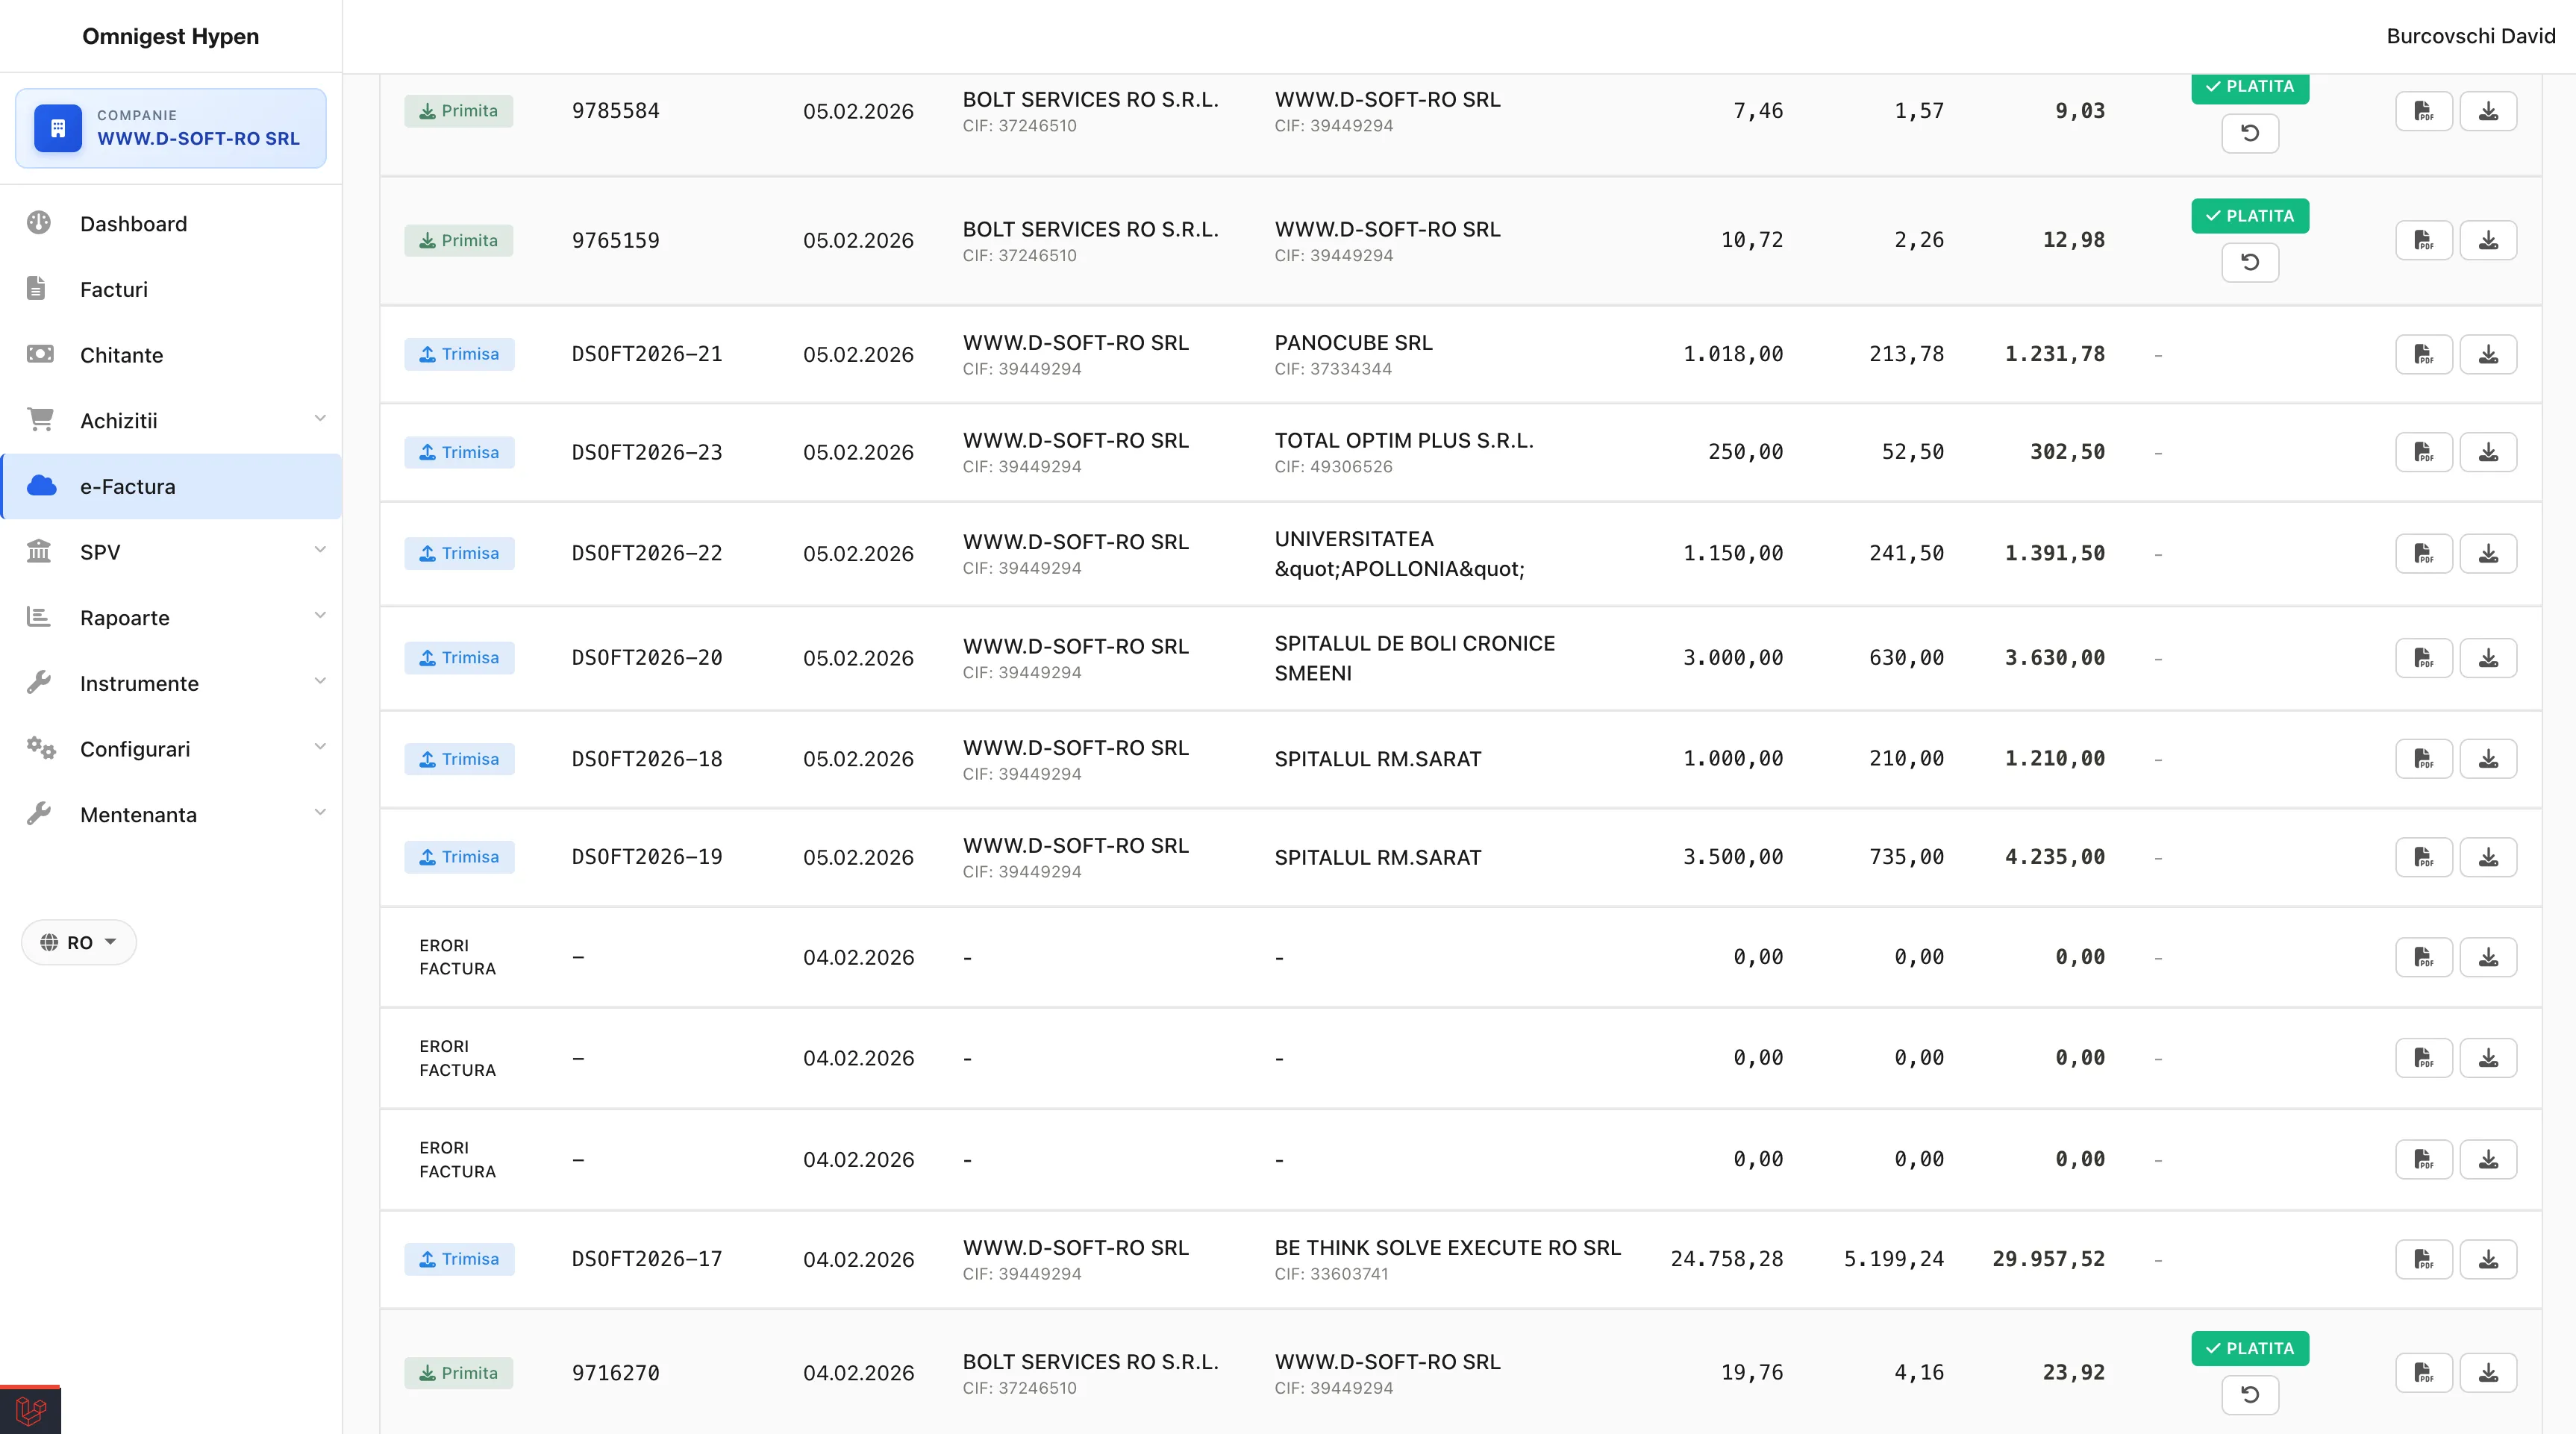Toggle the PLATITA badge for invoice 9765159

tap(2249, 216)
